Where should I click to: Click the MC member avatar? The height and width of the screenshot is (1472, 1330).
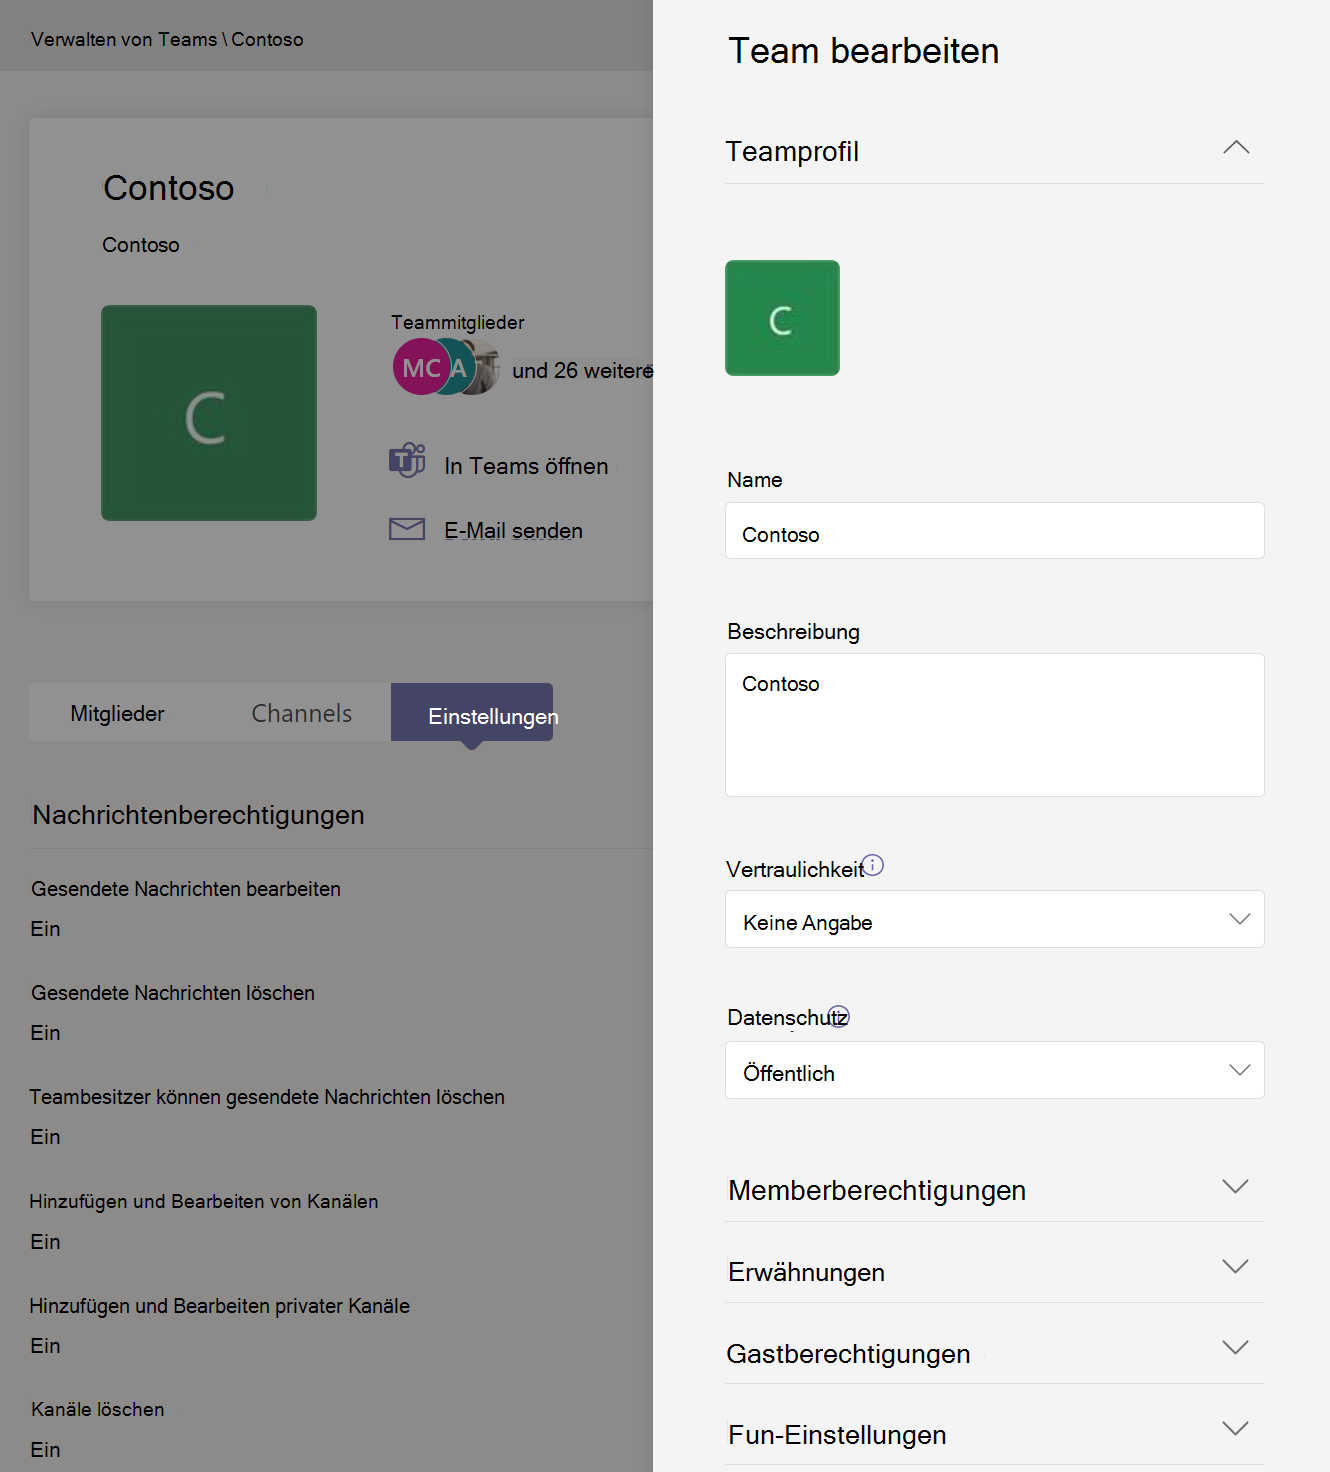click(x=420, y=367)
